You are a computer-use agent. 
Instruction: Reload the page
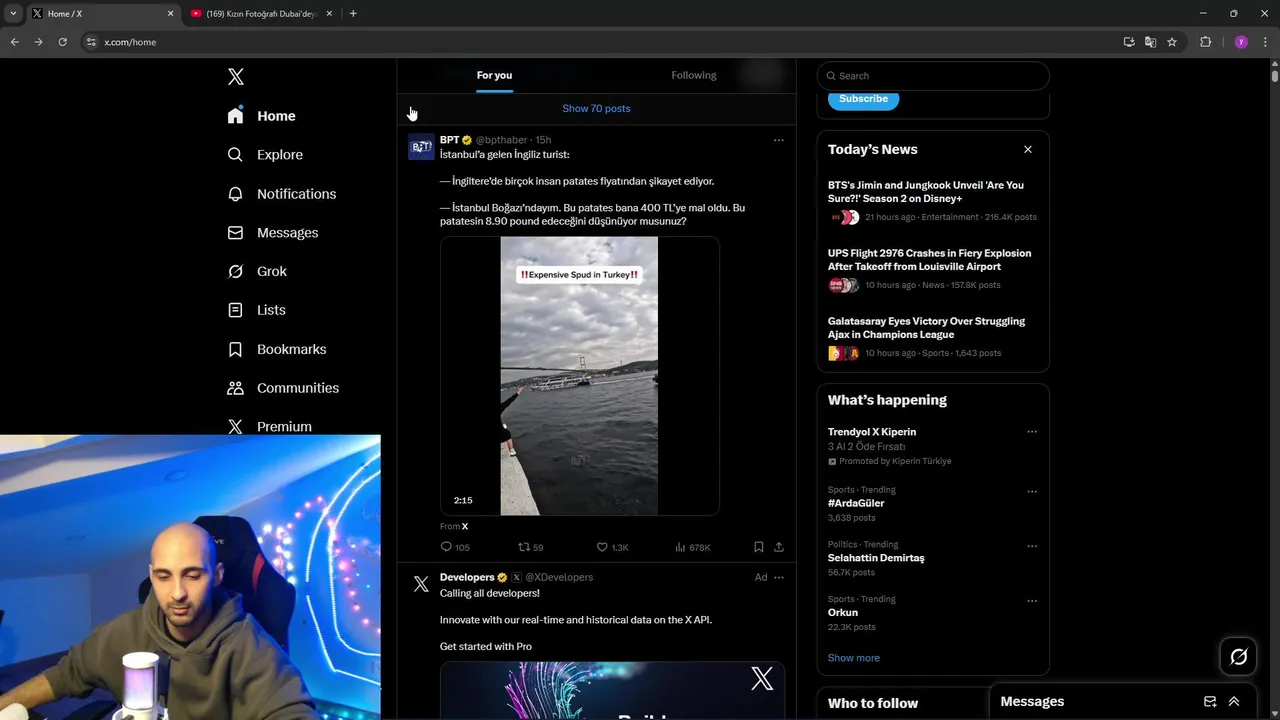pos(62,42)
